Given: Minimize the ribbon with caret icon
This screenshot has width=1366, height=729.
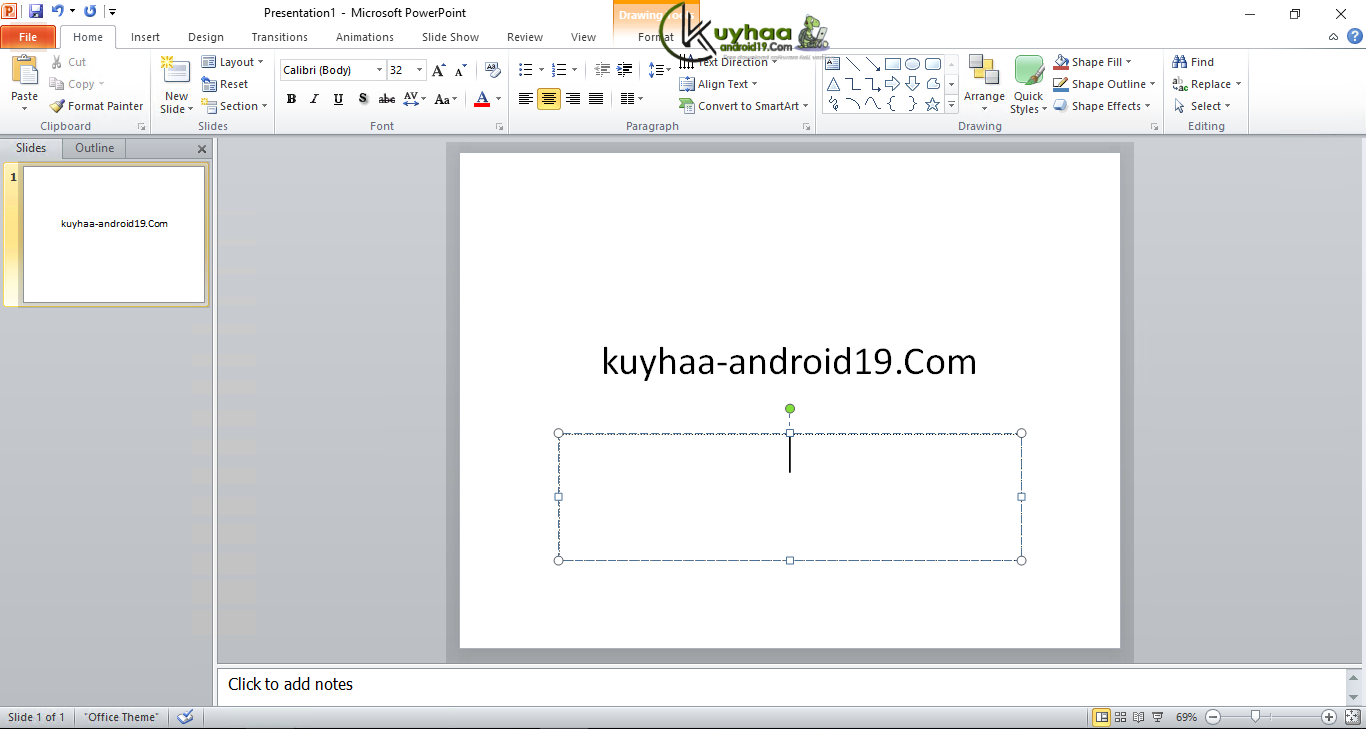Looking at the screenshot, I should coord(1333,37).
